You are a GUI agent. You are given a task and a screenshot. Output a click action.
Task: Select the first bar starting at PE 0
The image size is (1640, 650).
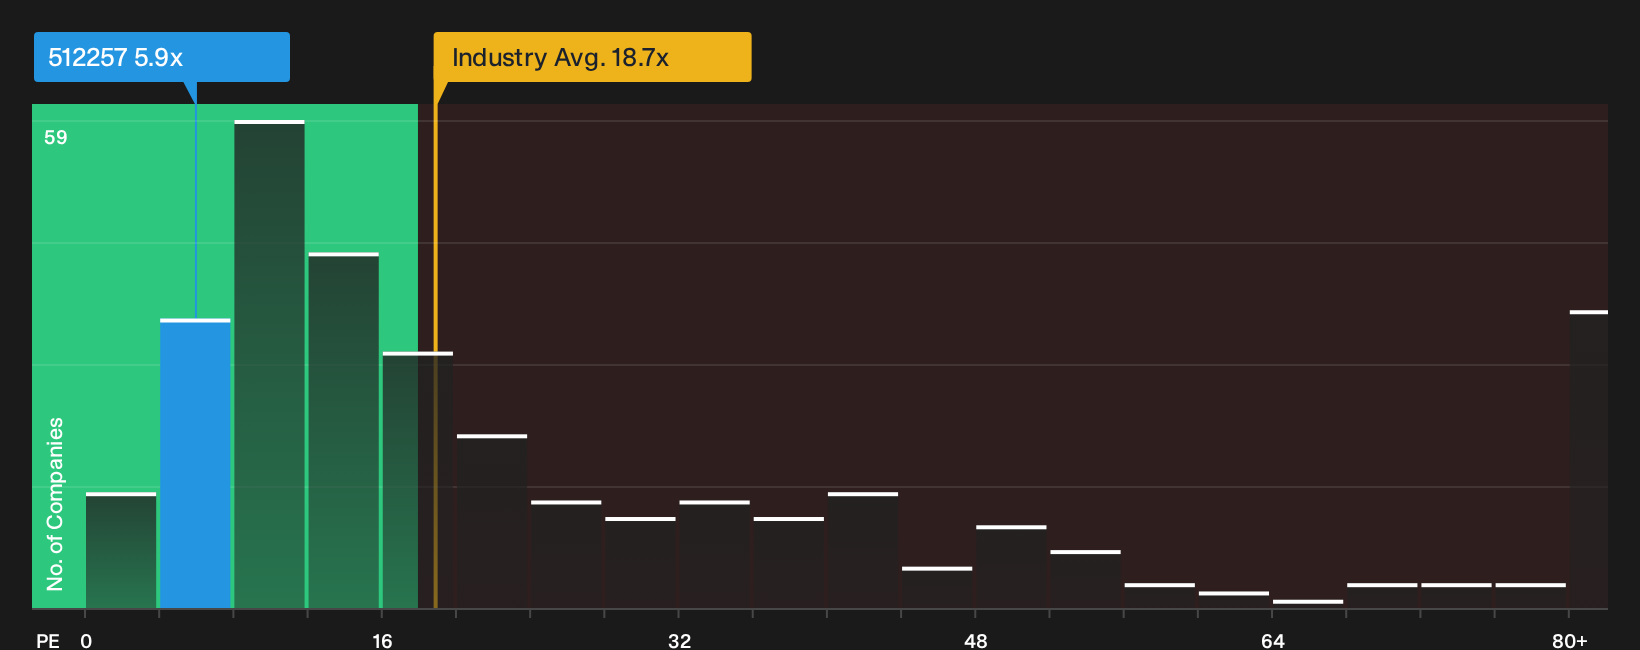point(121,550)
